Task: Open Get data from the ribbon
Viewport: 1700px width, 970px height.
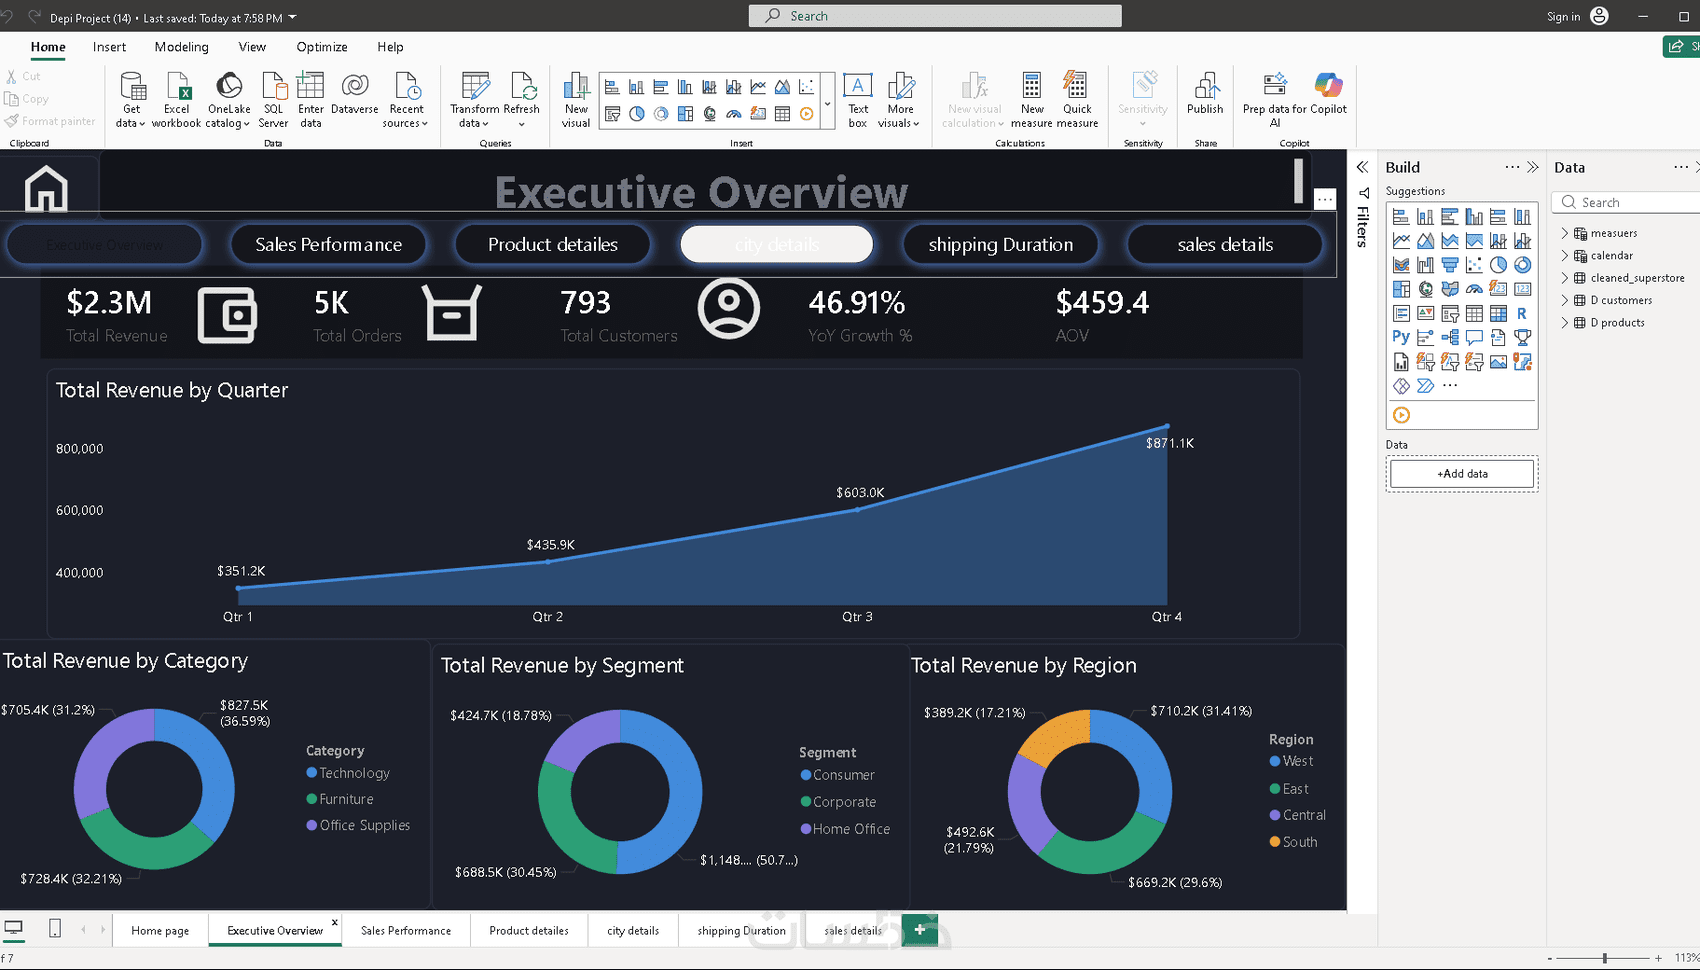Action: pos(131,100)
